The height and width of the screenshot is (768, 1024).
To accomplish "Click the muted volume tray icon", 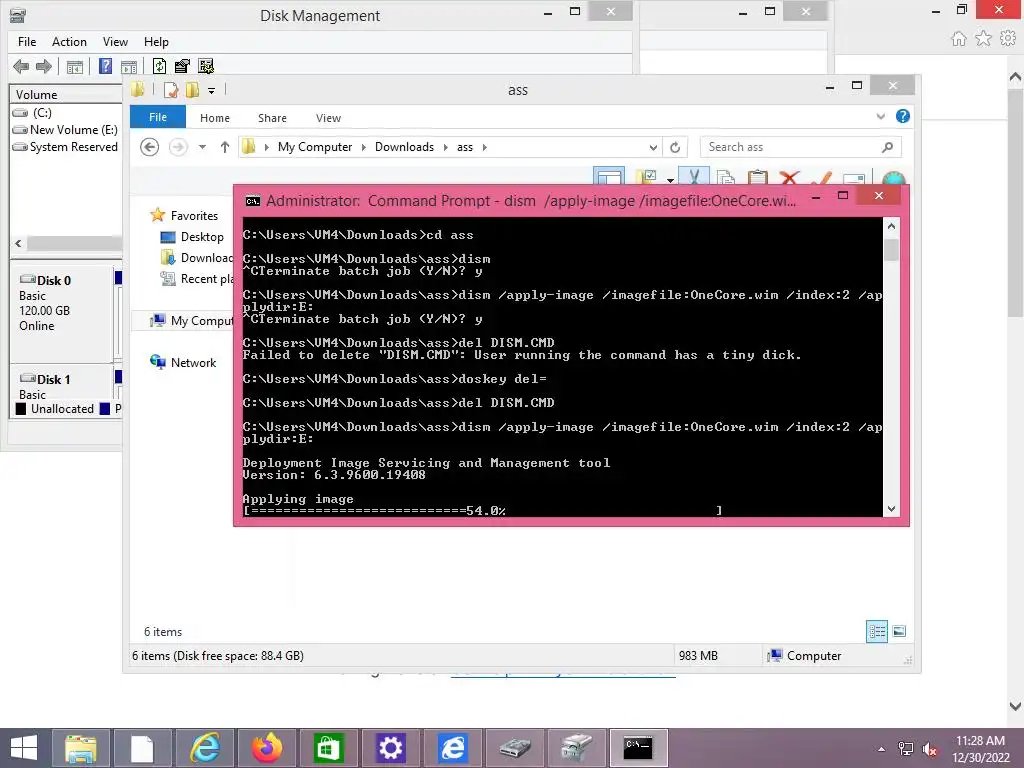I will [930, 748].
